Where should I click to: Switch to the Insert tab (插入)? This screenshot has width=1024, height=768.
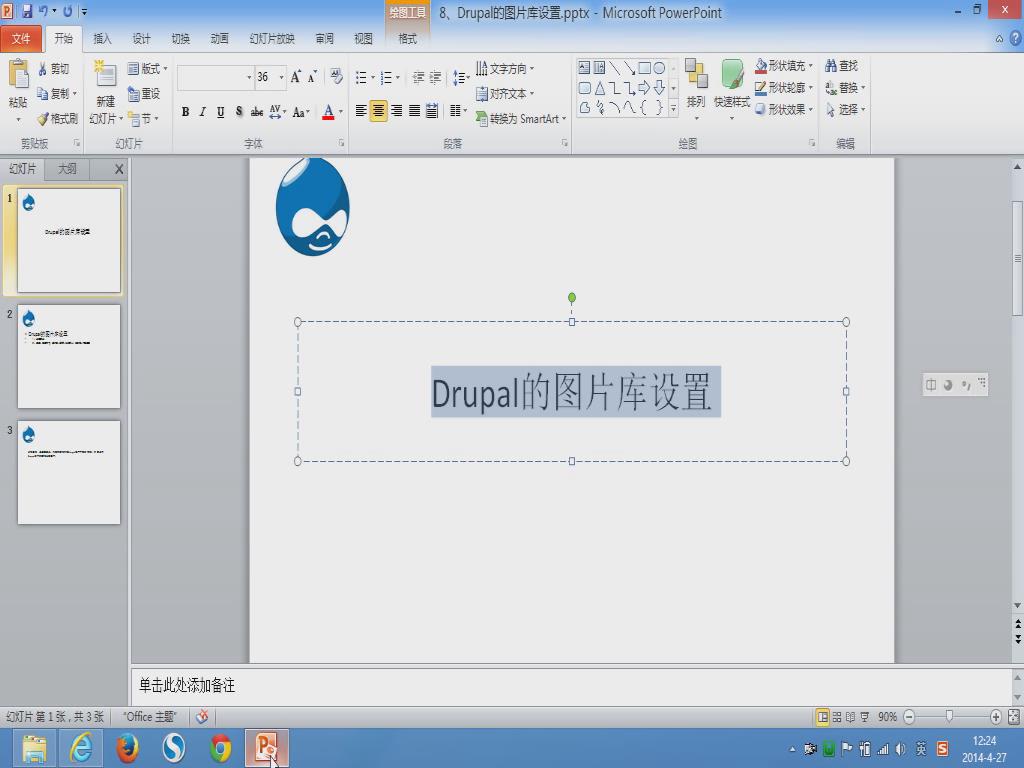point(103,39)
